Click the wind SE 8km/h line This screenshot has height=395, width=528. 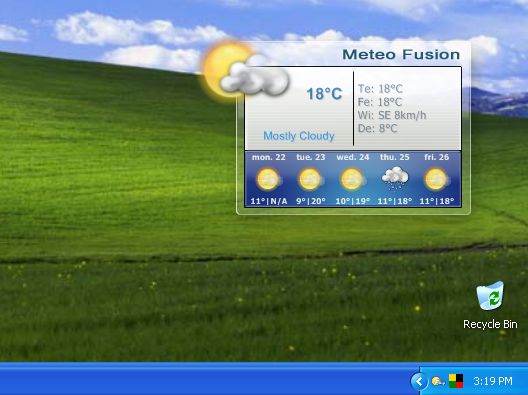(x=392, y=115)
